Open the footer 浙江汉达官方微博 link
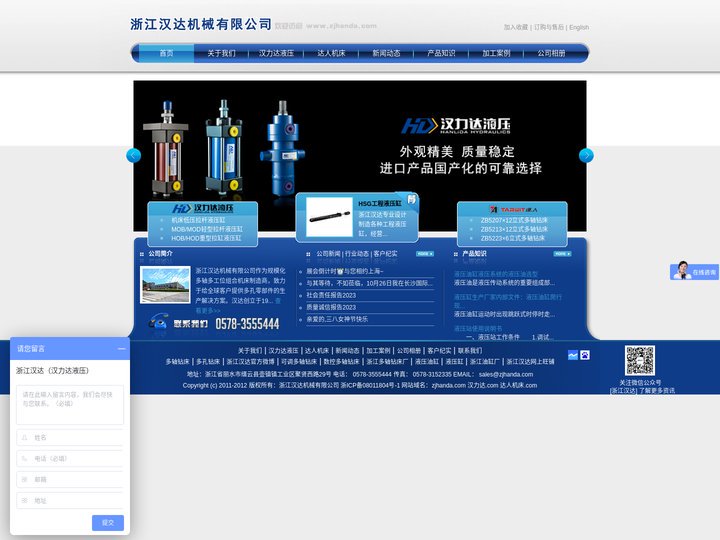Screen dimensions: 720x540 point(250,361)
